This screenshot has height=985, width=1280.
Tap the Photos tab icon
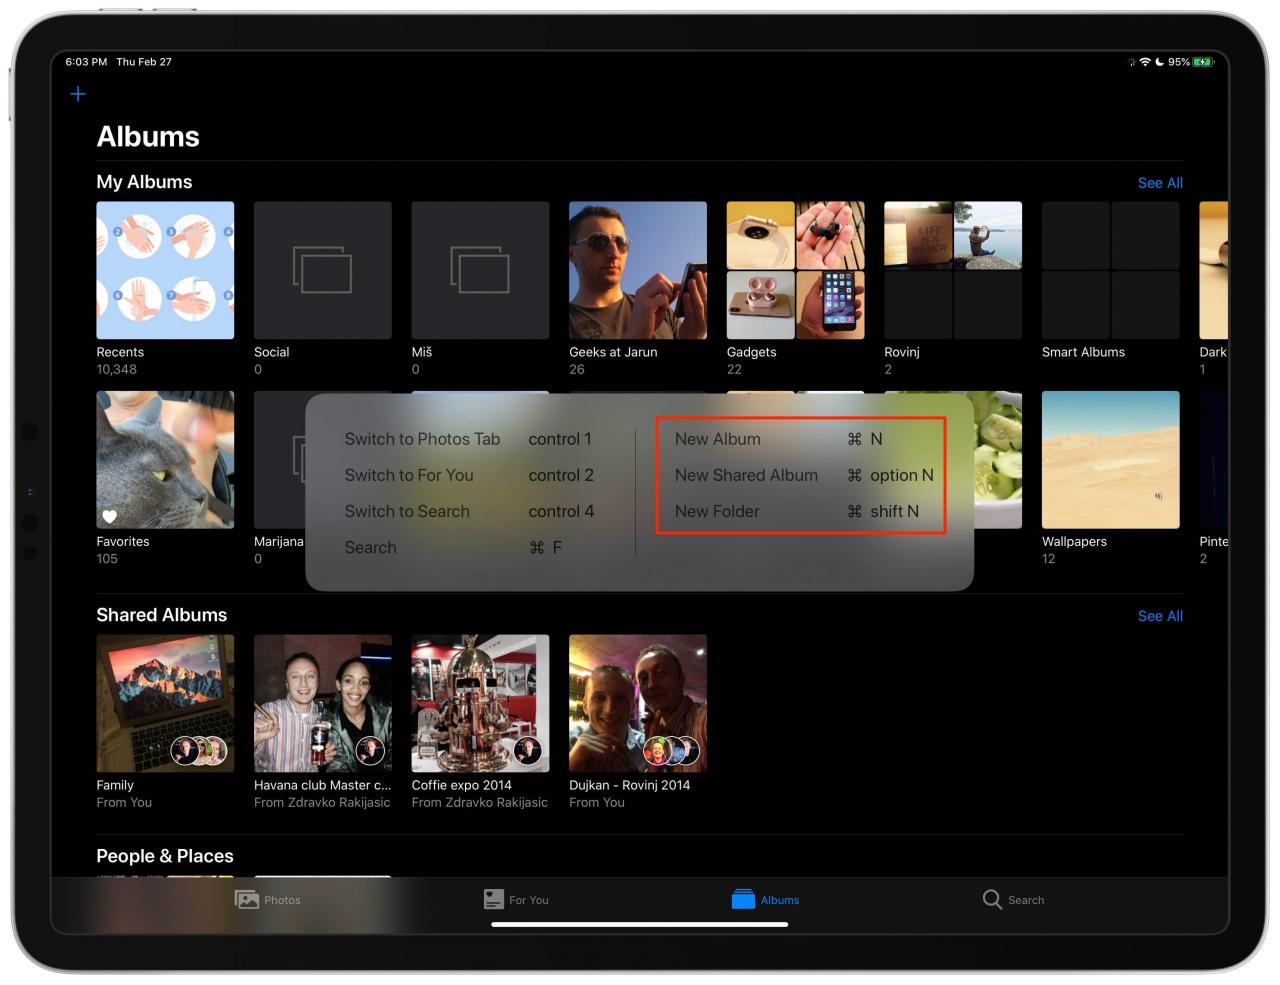click(246, 900)
